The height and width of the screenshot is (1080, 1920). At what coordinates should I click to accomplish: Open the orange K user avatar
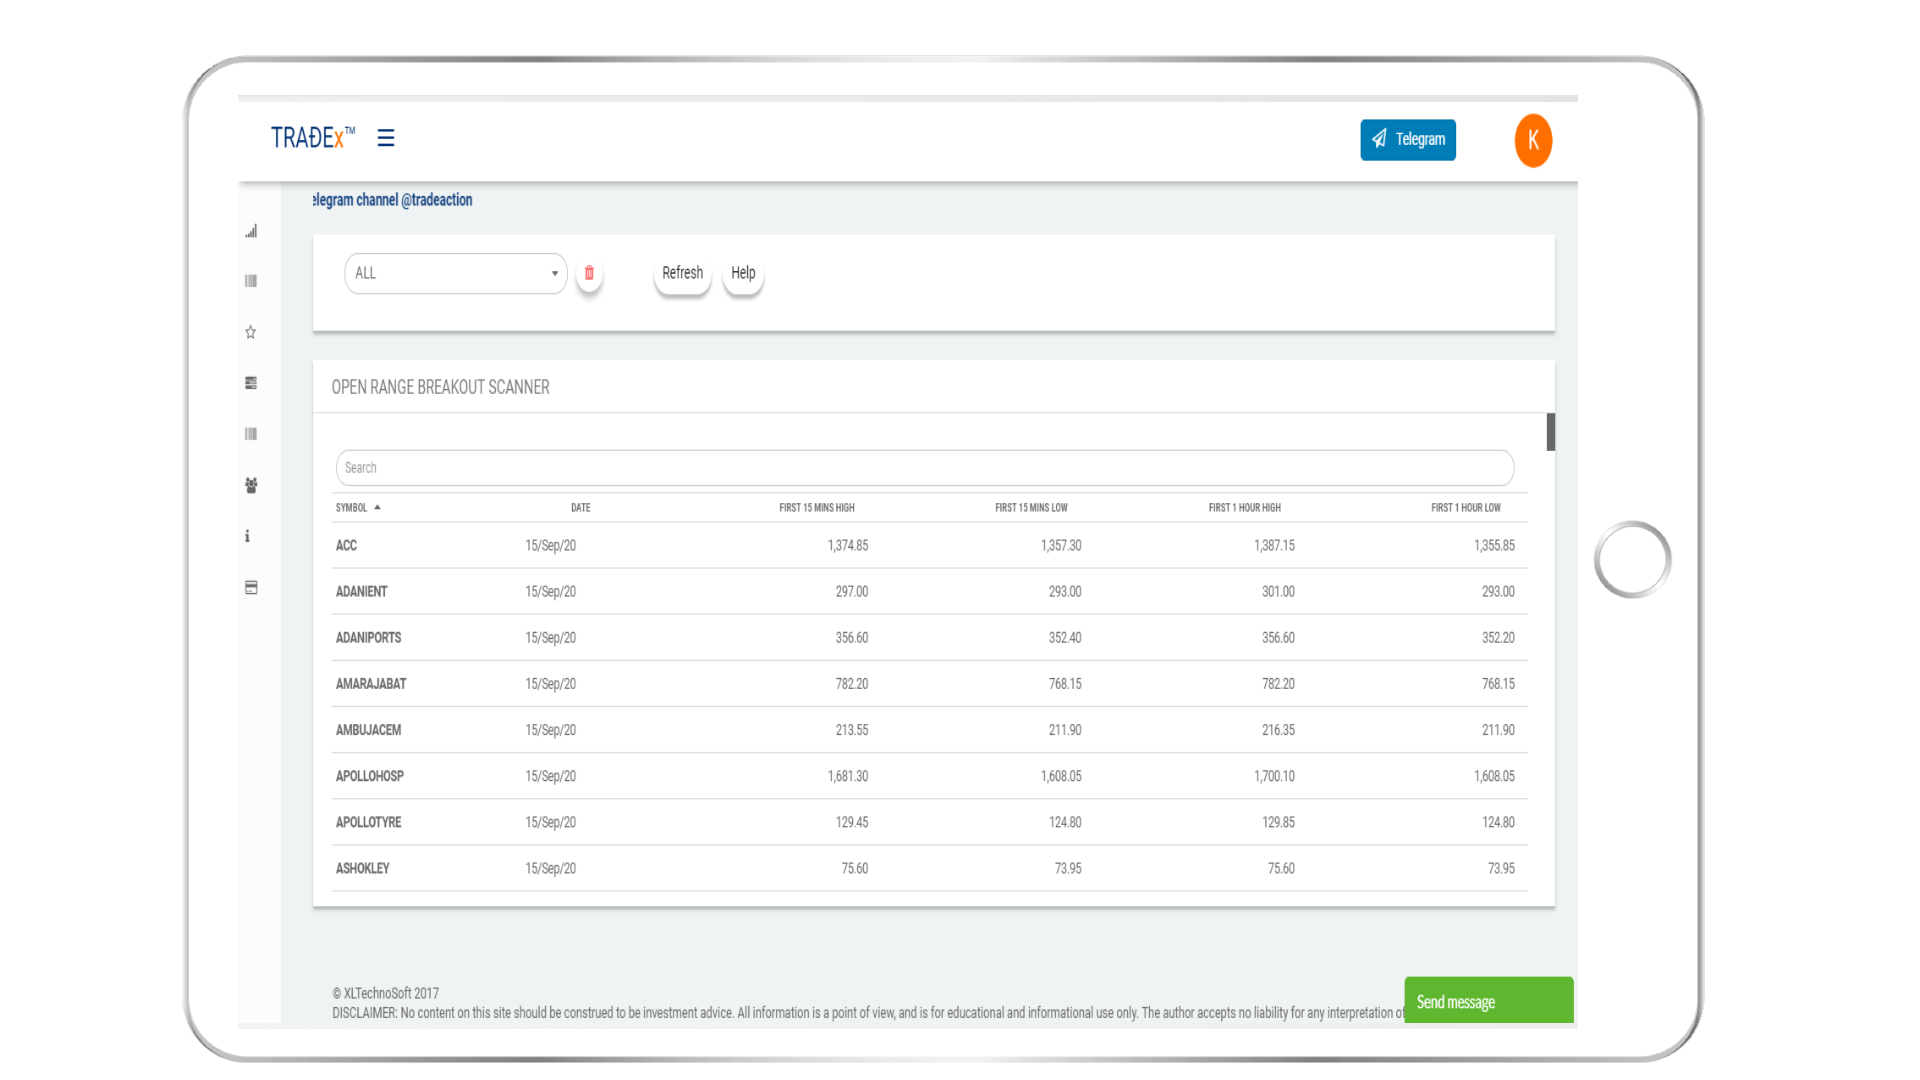click(x=1533, y=141)
